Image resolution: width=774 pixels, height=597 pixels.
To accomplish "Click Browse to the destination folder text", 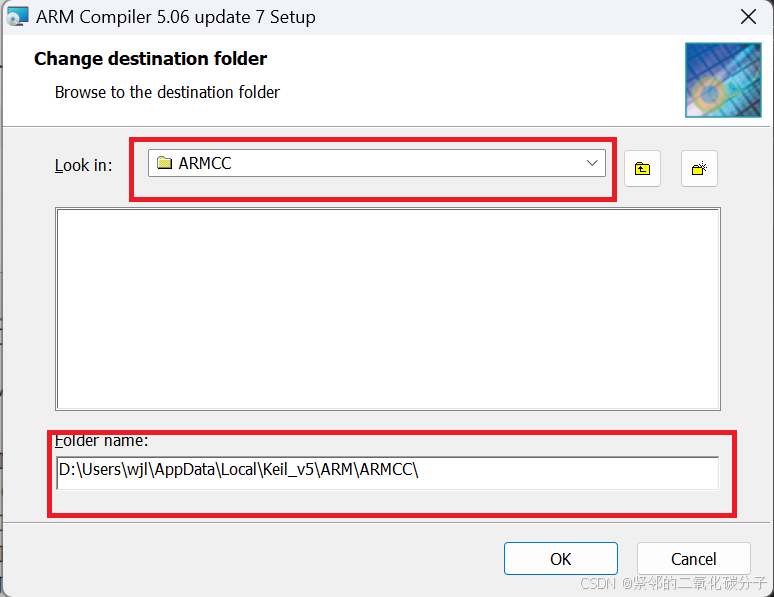I will (167, 92).
